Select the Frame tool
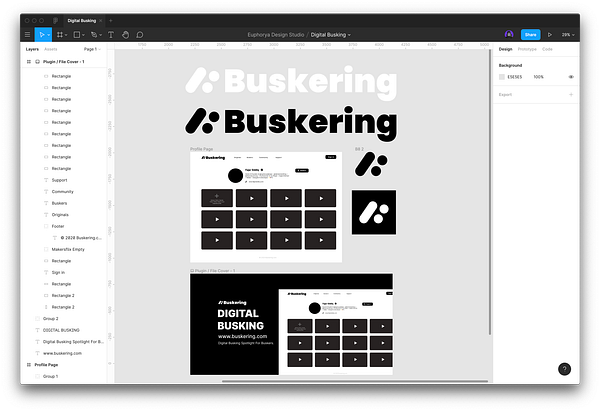 pyautogui.click(x=60, y=35)
